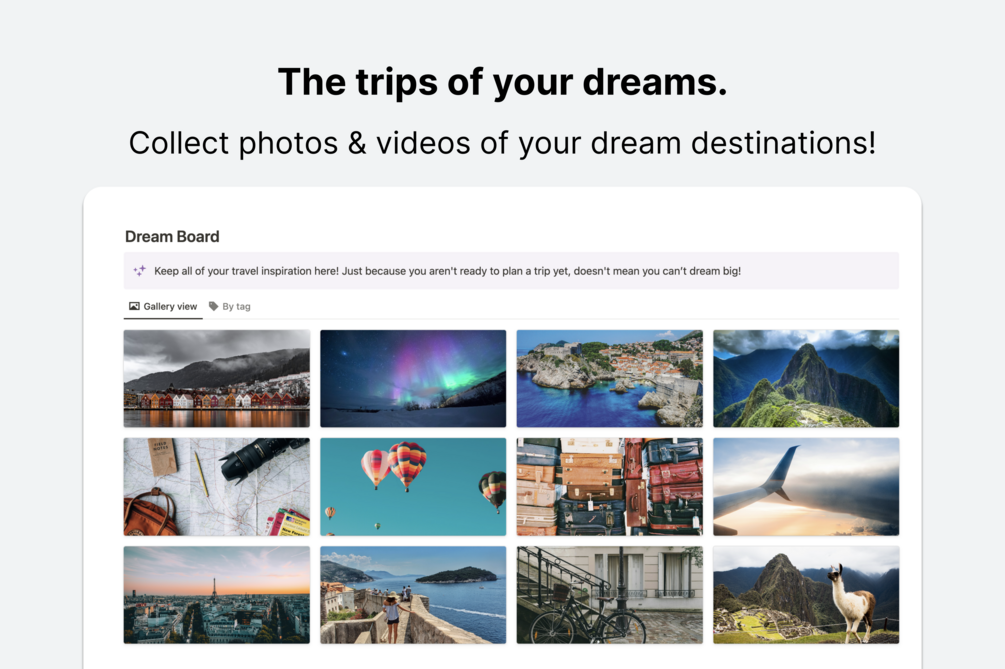Click the tag icon beside By tag

pos(213,306)
